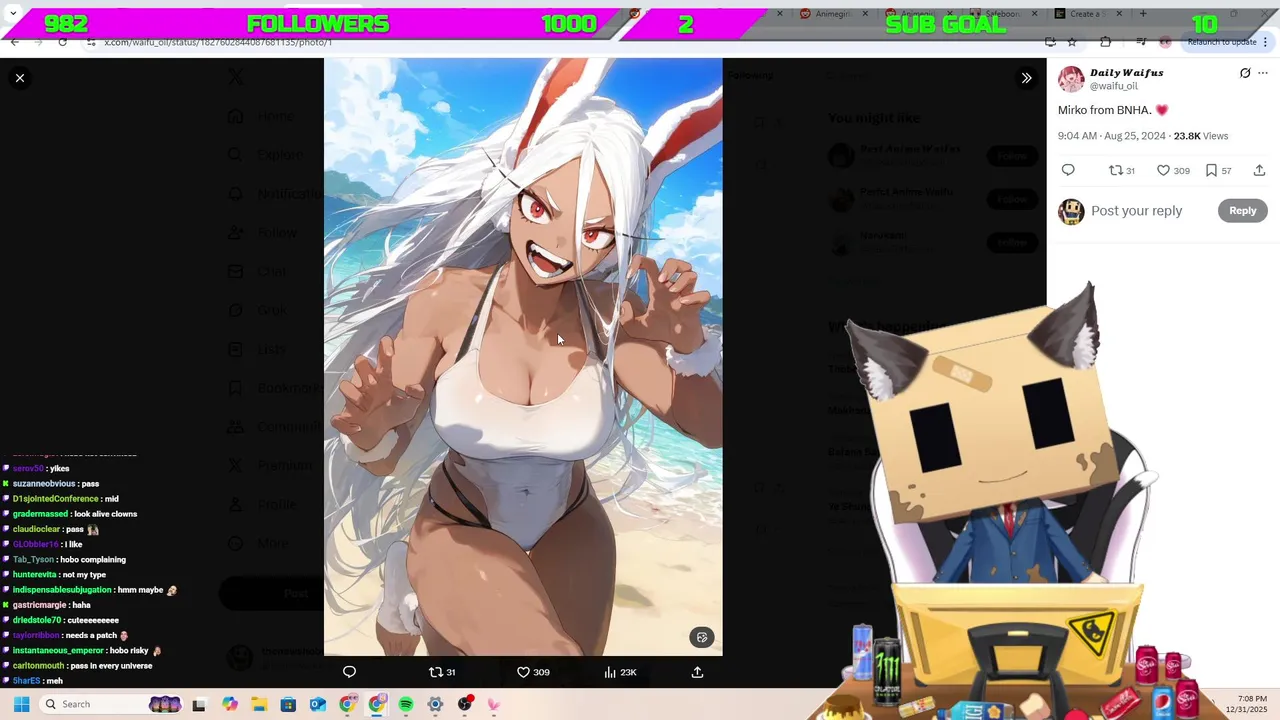This screenshot has width=1280, height=720.
Task: Open the Daily Waifus profile avatar
Action: (x=1071, y=79)
